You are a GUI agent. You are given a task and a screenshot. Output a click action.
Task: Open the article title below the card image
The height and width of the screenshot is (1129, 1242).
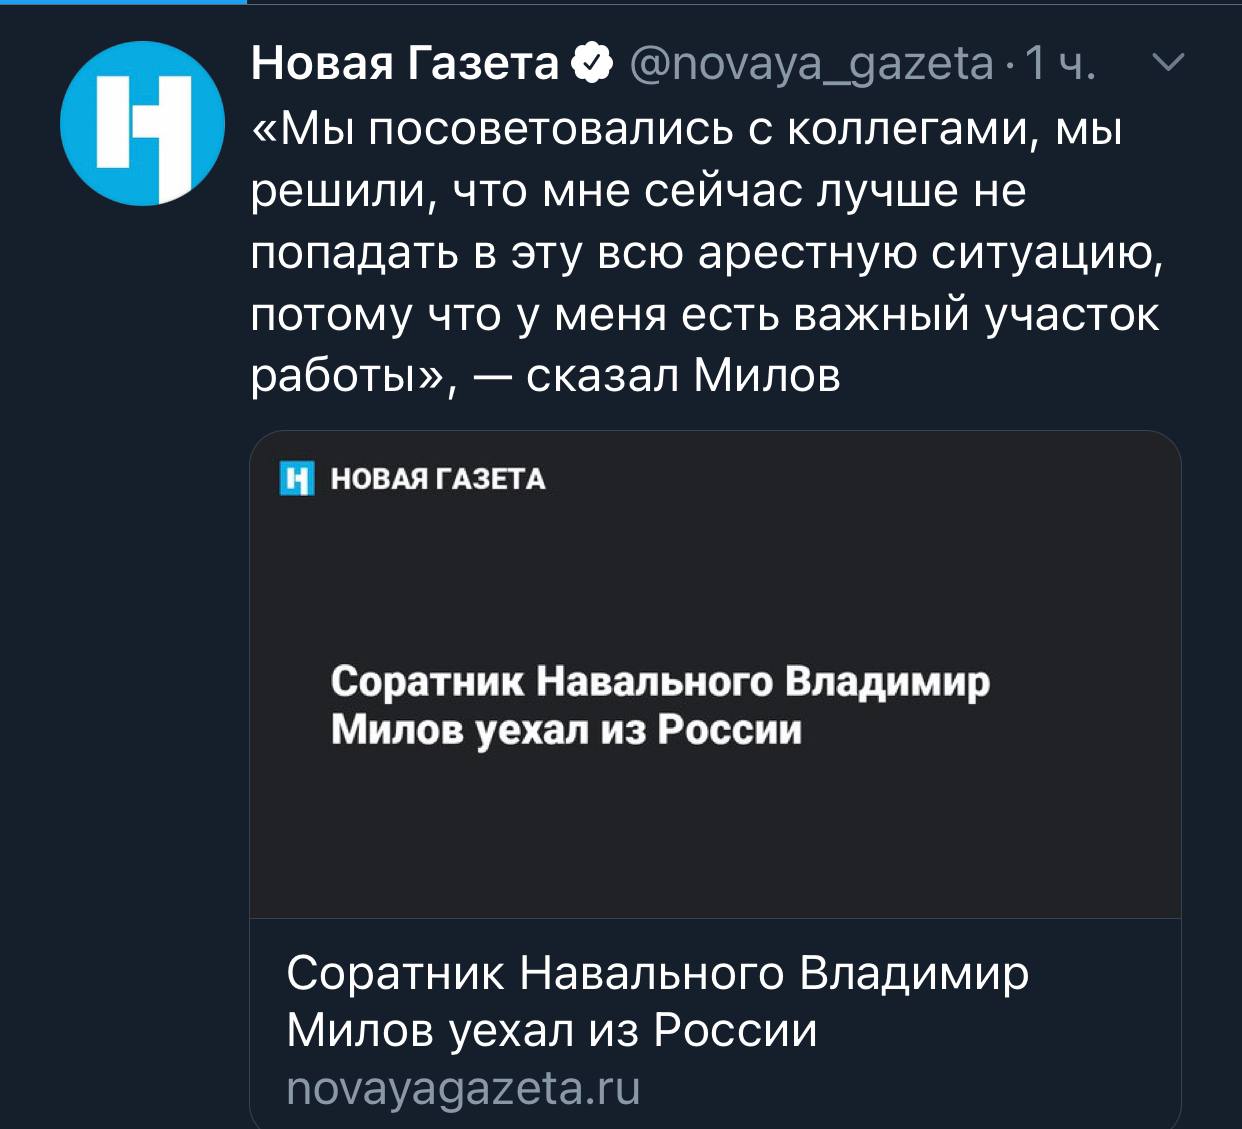pyautogui.click(x=657, y=1001)
